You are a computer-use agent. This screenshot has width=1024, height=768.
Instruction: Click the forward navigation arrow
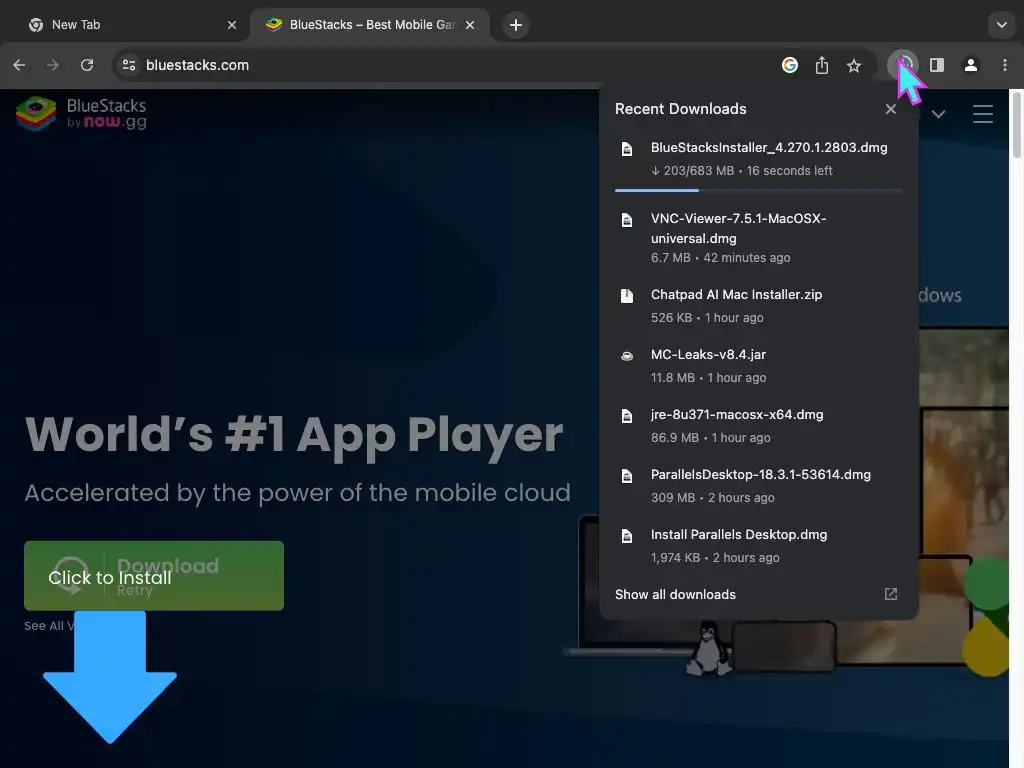coord(53,65)
